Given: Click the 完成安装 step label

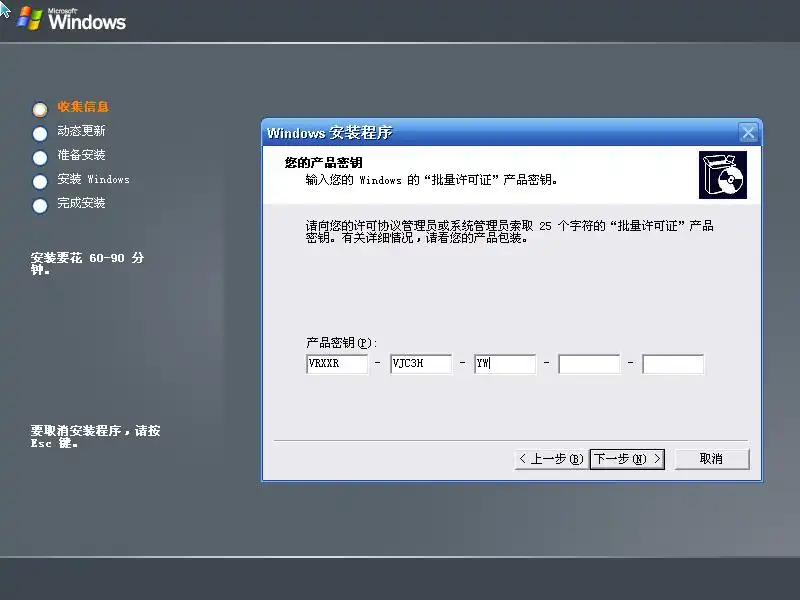Looking at the screenshot, I should tap(81, 203).
